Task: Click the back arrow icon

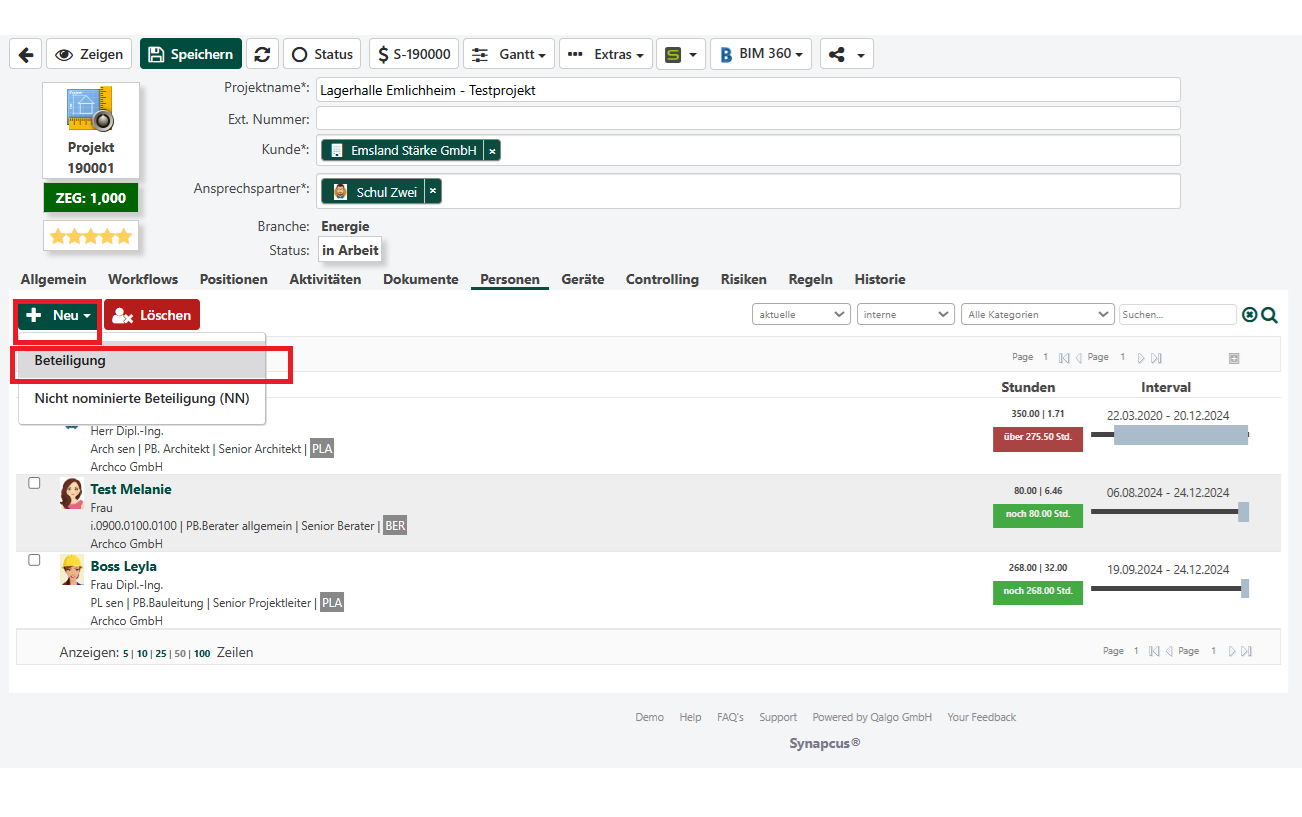Action: tap(25, 54)
